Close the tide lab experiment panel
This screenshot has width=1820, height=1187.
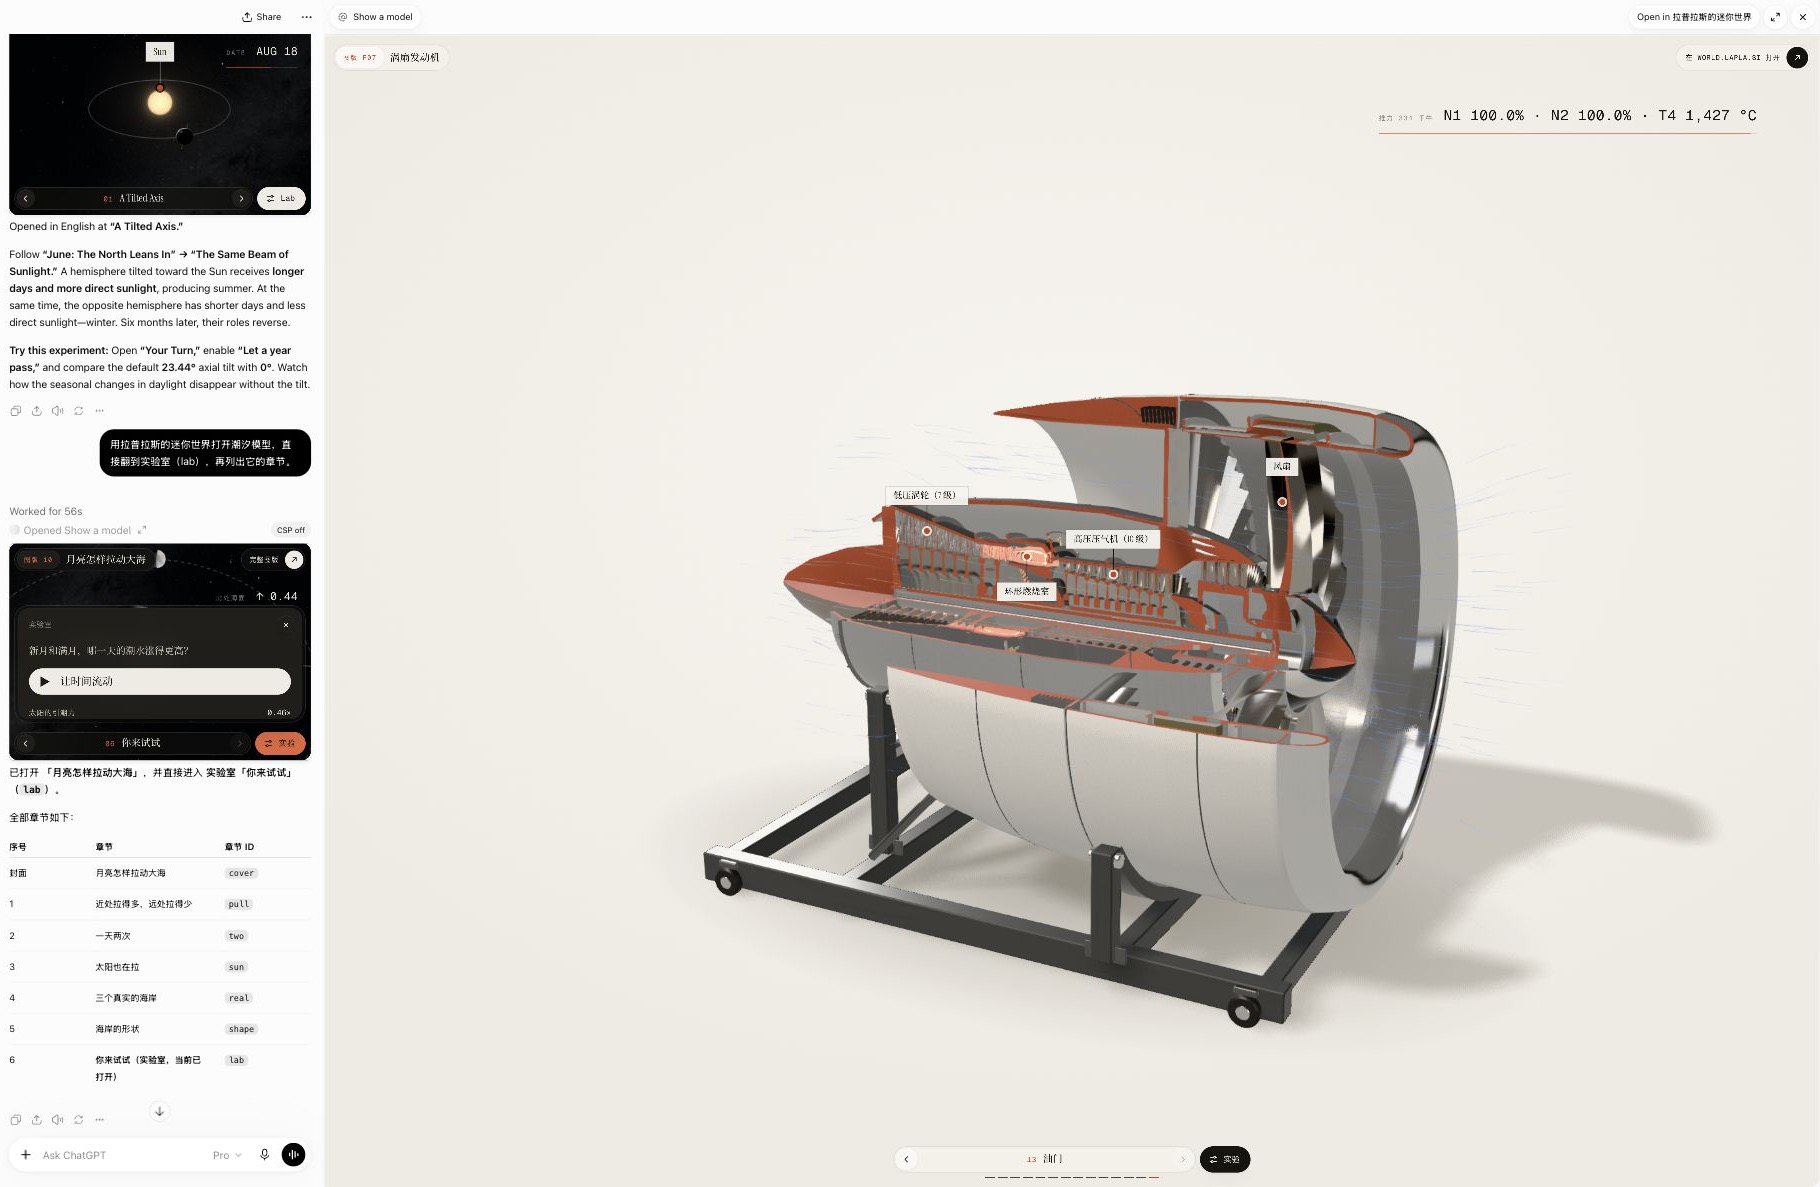pyautogui.click(x=286, y=625)
